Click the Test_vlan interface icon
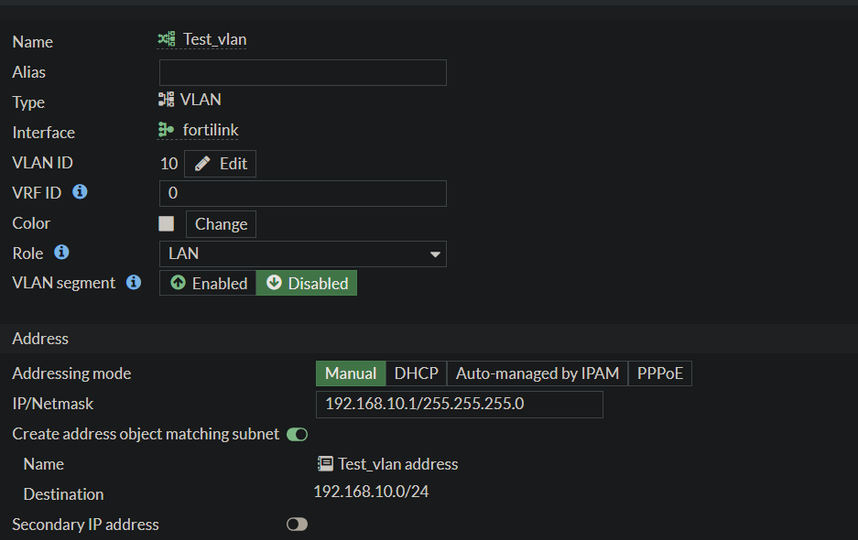Screen dimensions: 858x540 (x=166, y=40)
